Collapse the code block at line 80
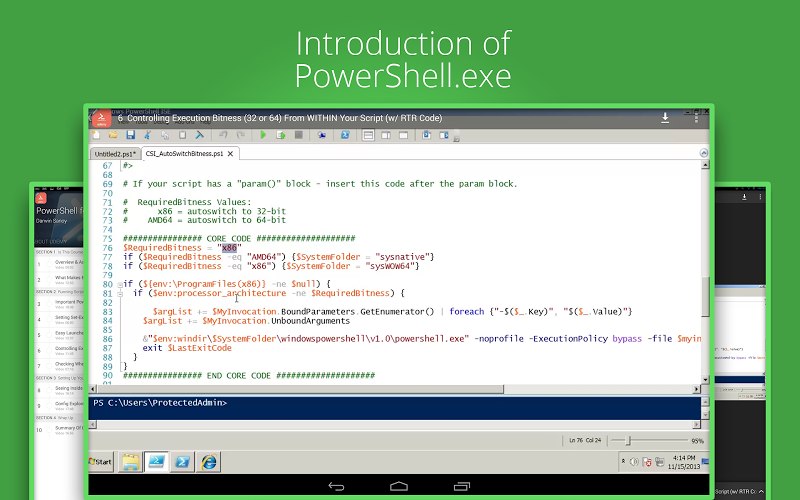Screen dimensions: 800x500 pyautogui.click(x=120, y=285)
